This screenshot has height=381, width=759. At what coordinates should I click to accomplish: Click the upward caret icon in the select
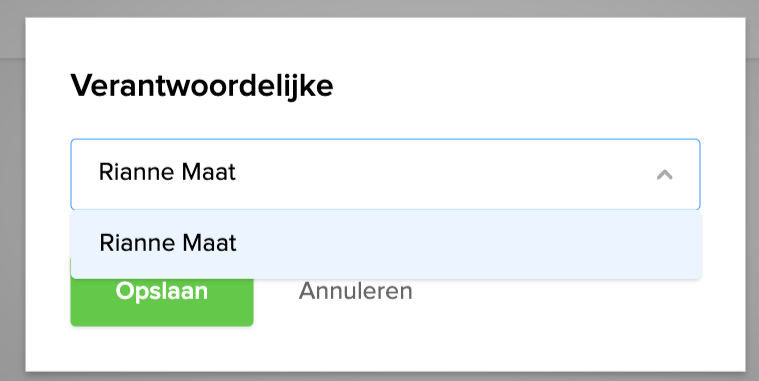coord(665,174)
